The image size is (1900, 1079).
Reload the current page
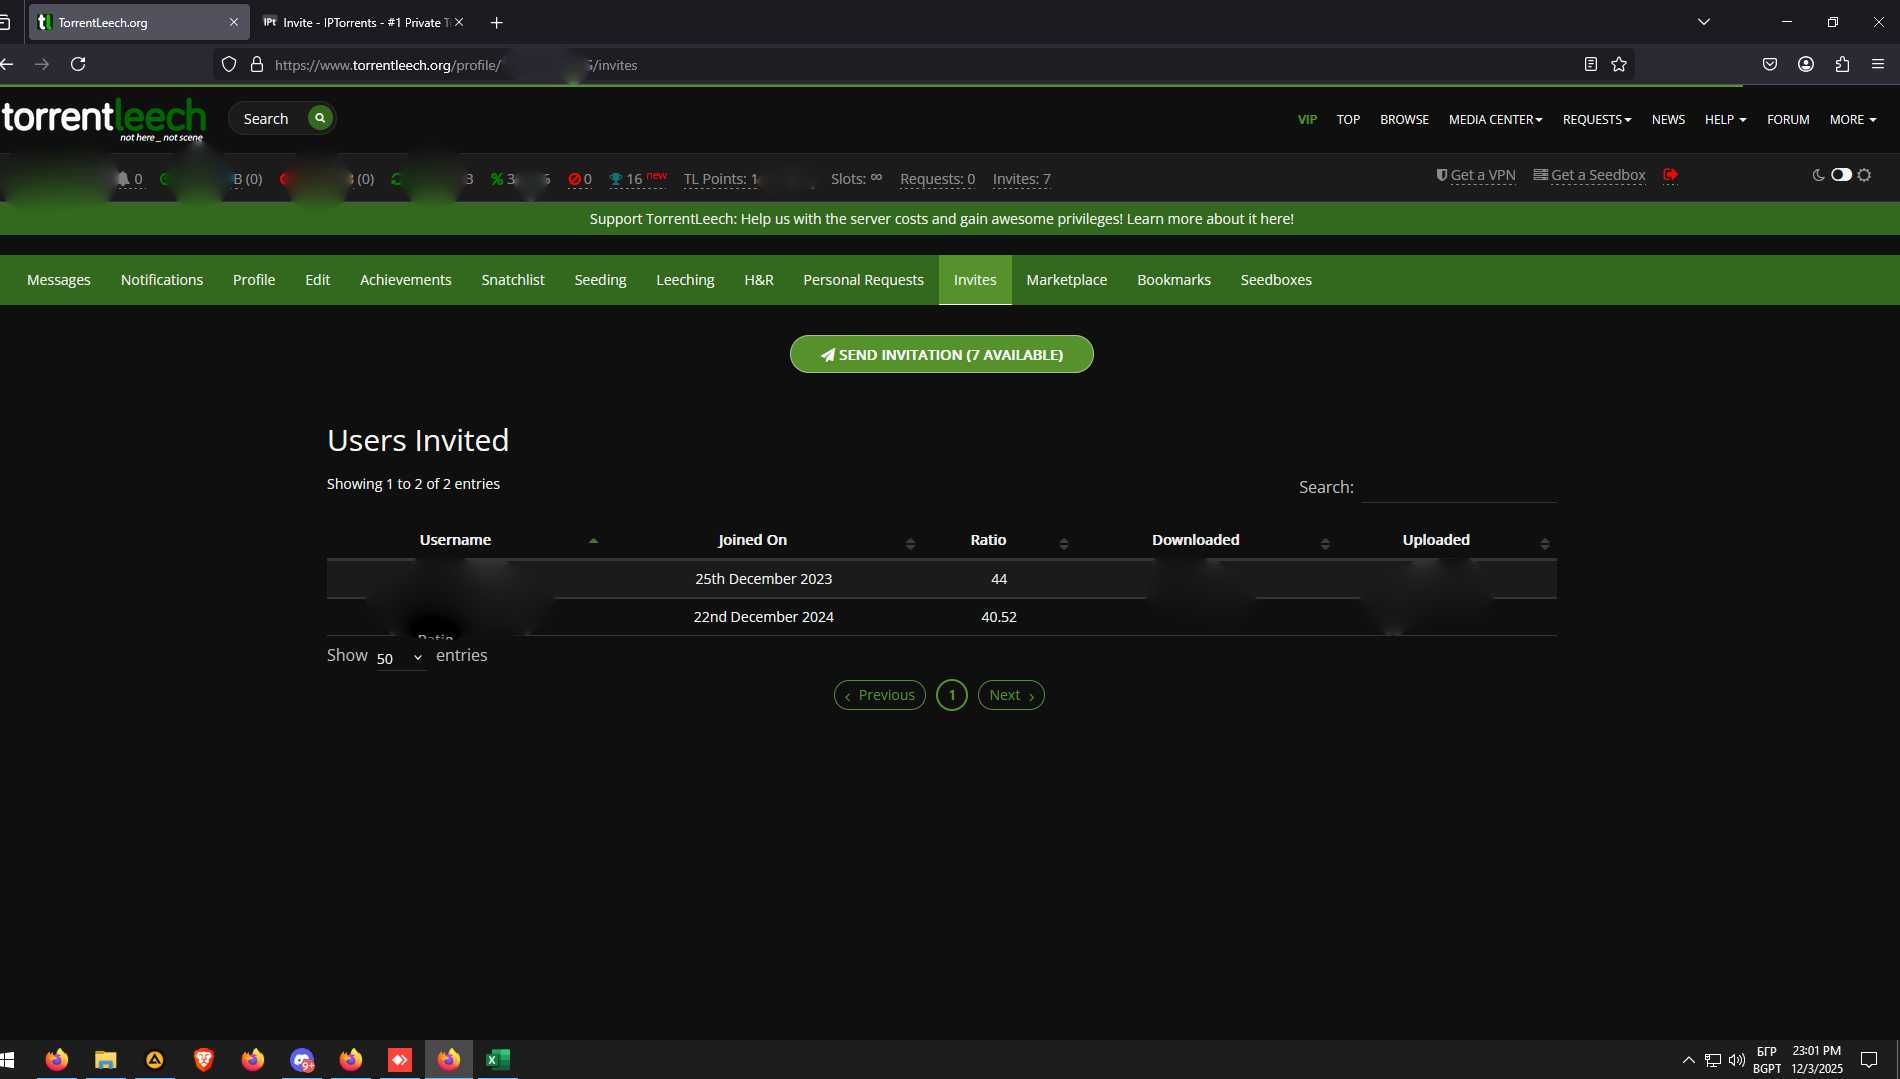pyautogui.click(x=78, y=64)
